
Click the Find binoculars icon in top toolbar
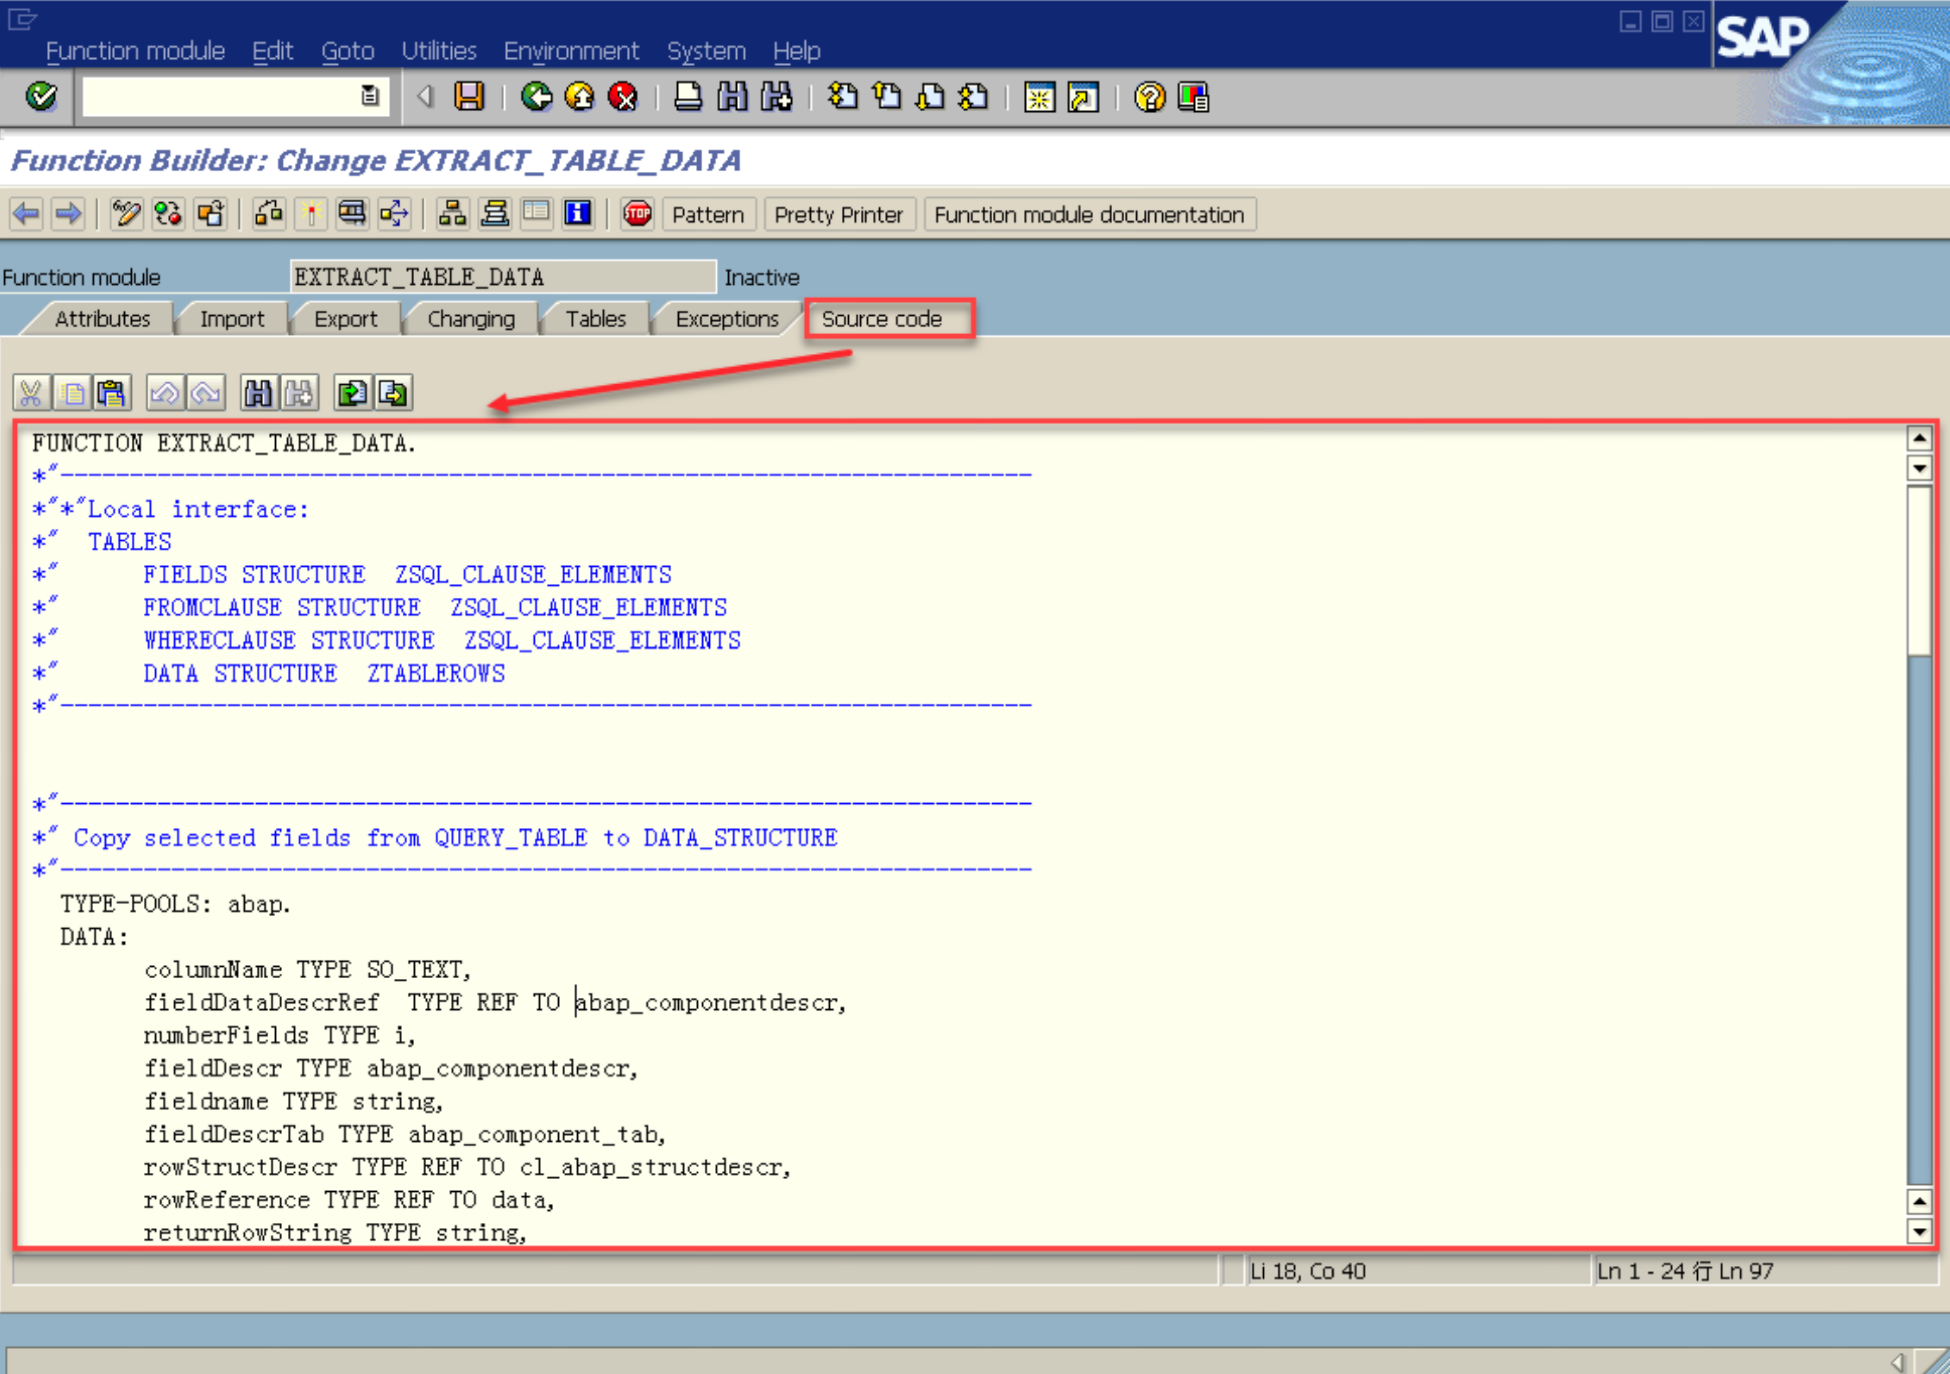pyautogui.click(x=732, y=97)
